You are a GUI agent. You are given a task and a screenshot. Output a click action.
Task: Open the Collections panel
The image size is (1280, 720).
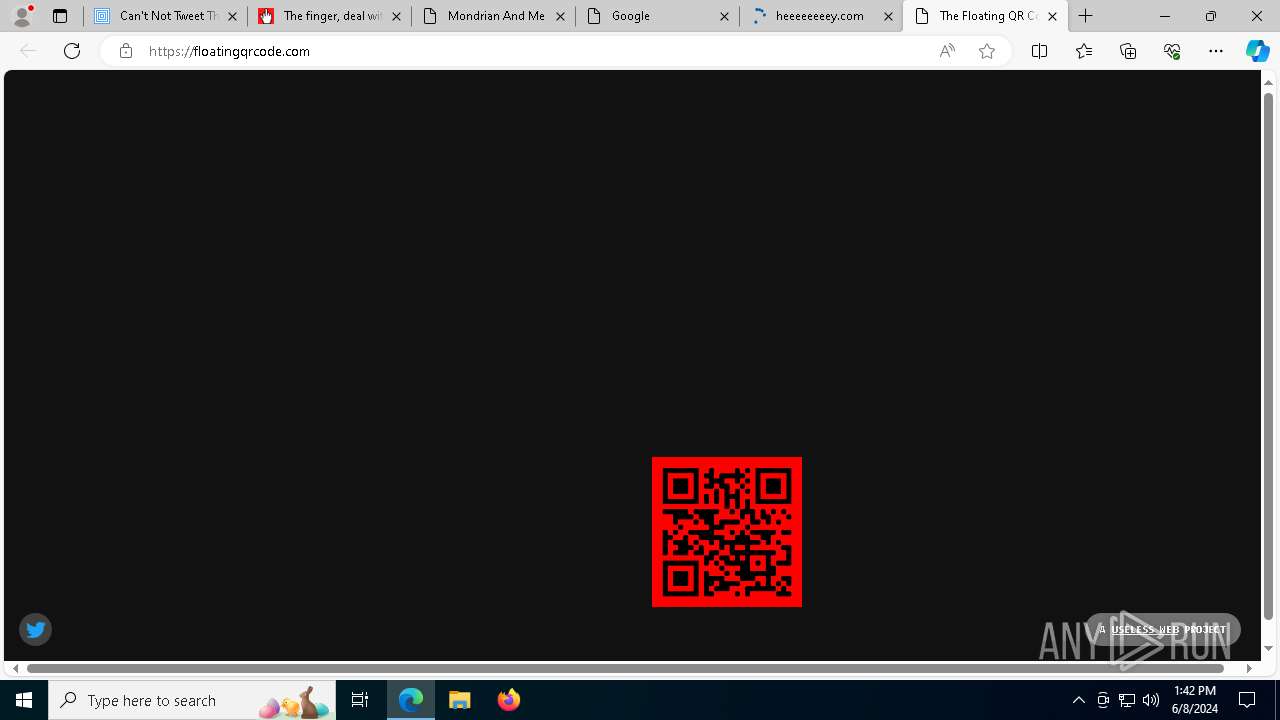click(x=1128, y=51)
